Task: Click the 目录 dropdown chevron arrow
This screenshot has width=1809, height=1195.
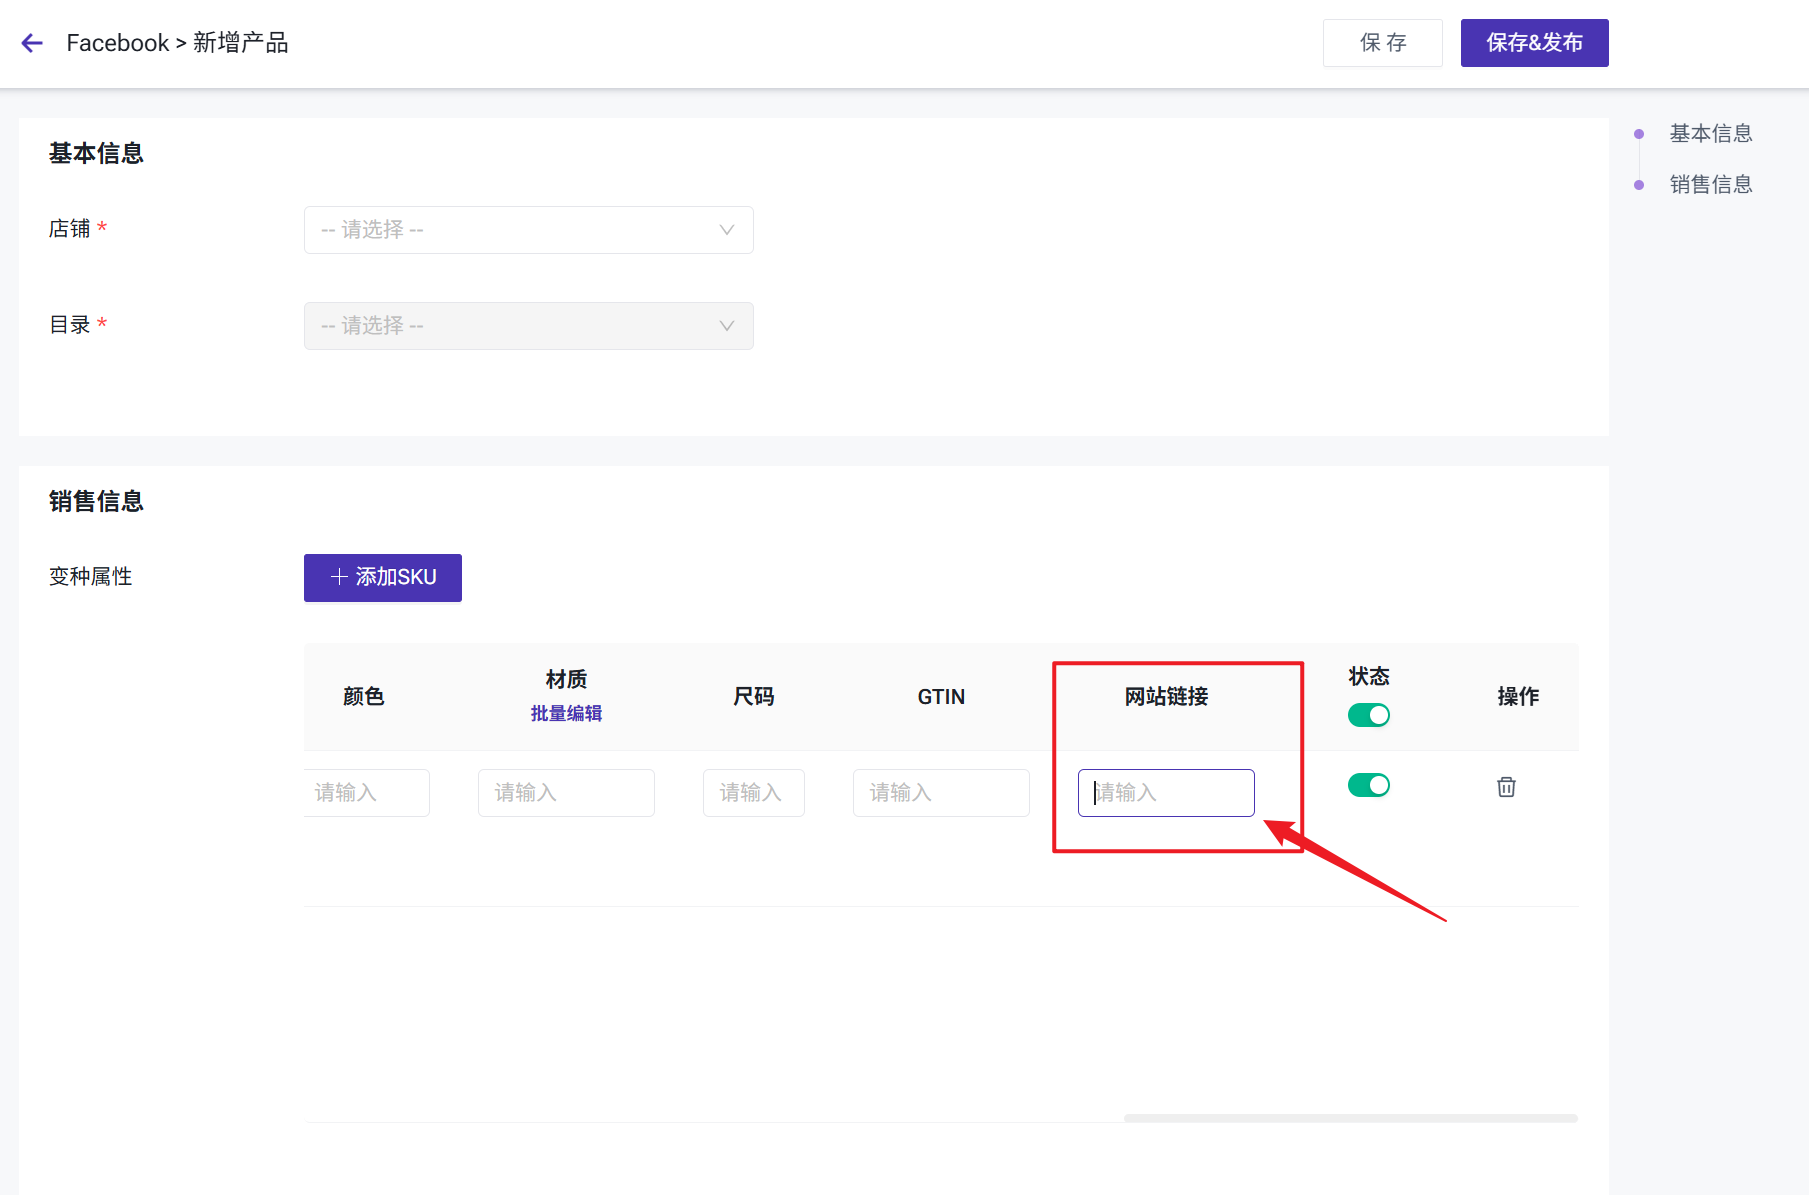Action: [727, 326]
